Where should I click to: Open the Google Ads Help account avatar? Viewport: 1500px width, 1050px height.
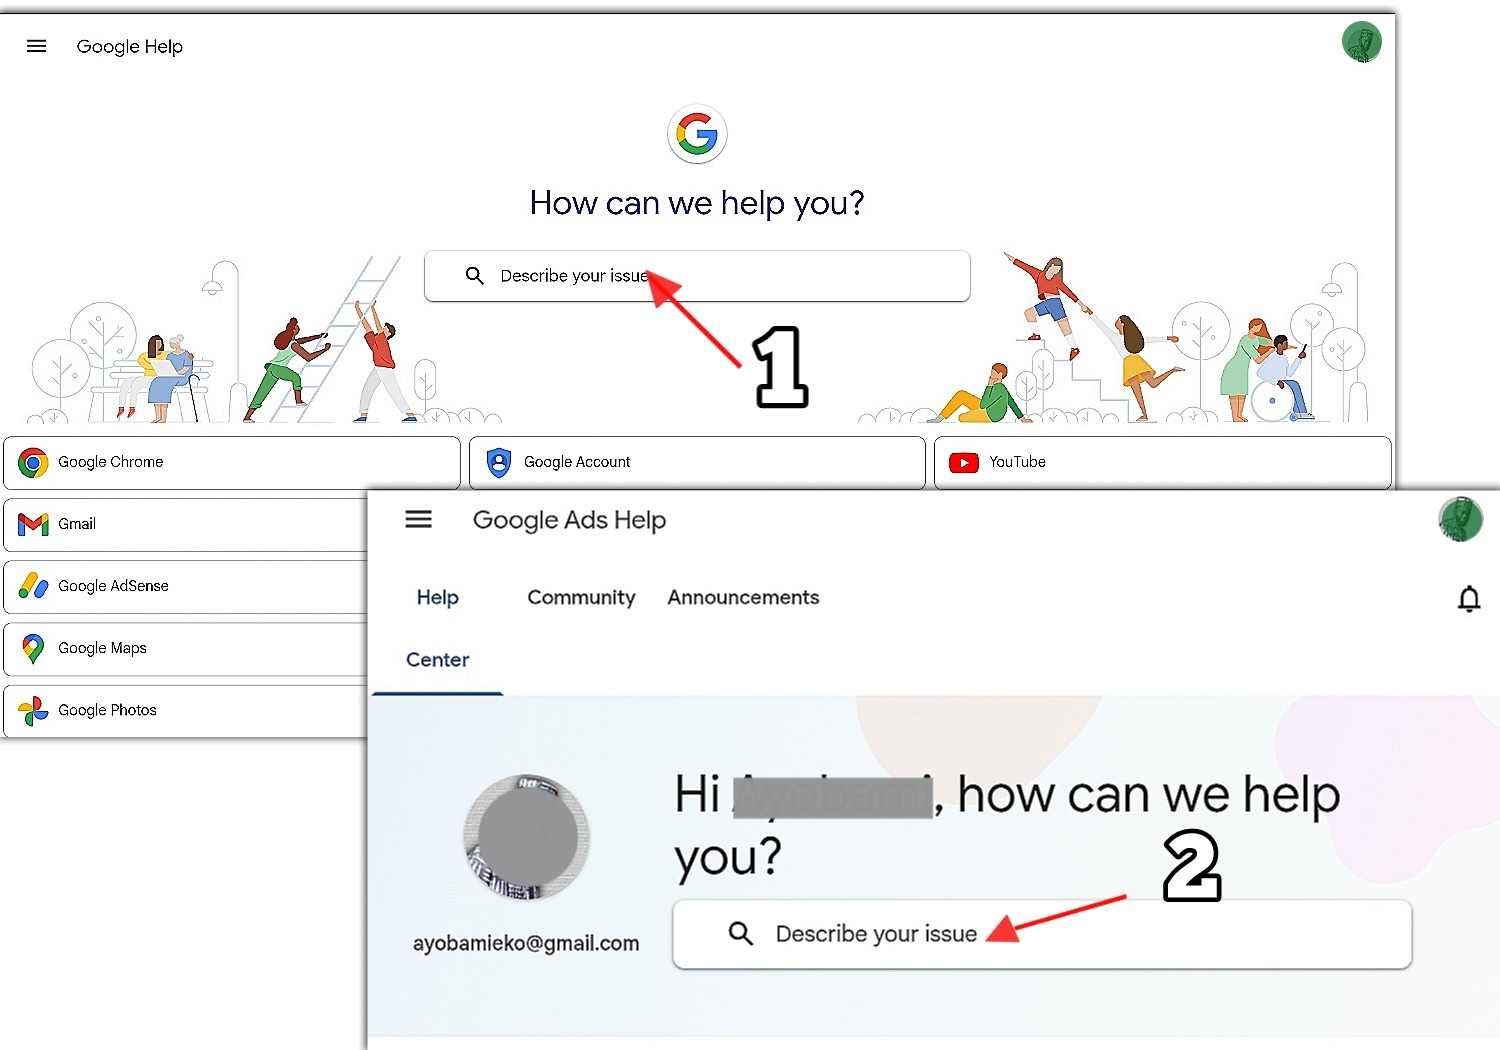[1459, 519]
